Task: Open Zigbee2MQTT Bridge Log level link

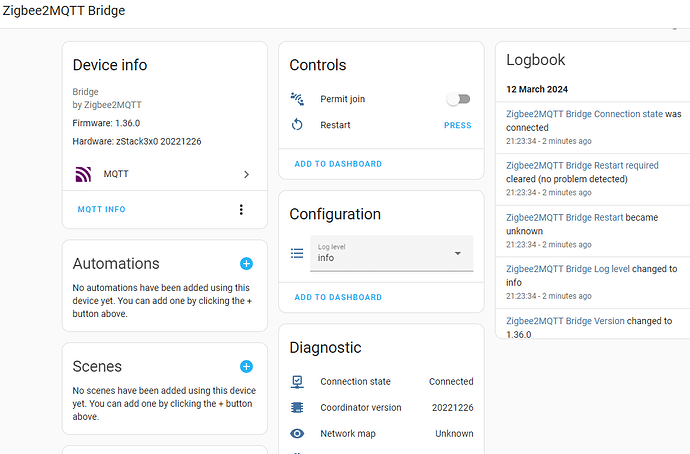Action: 568,269
